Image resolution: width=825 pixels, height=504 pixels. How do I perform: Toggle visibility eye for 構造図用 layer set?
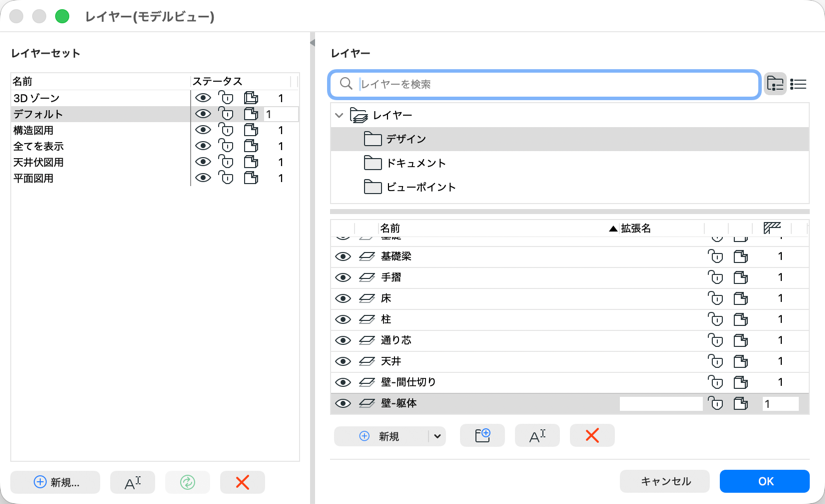click(x=203, y=130)
